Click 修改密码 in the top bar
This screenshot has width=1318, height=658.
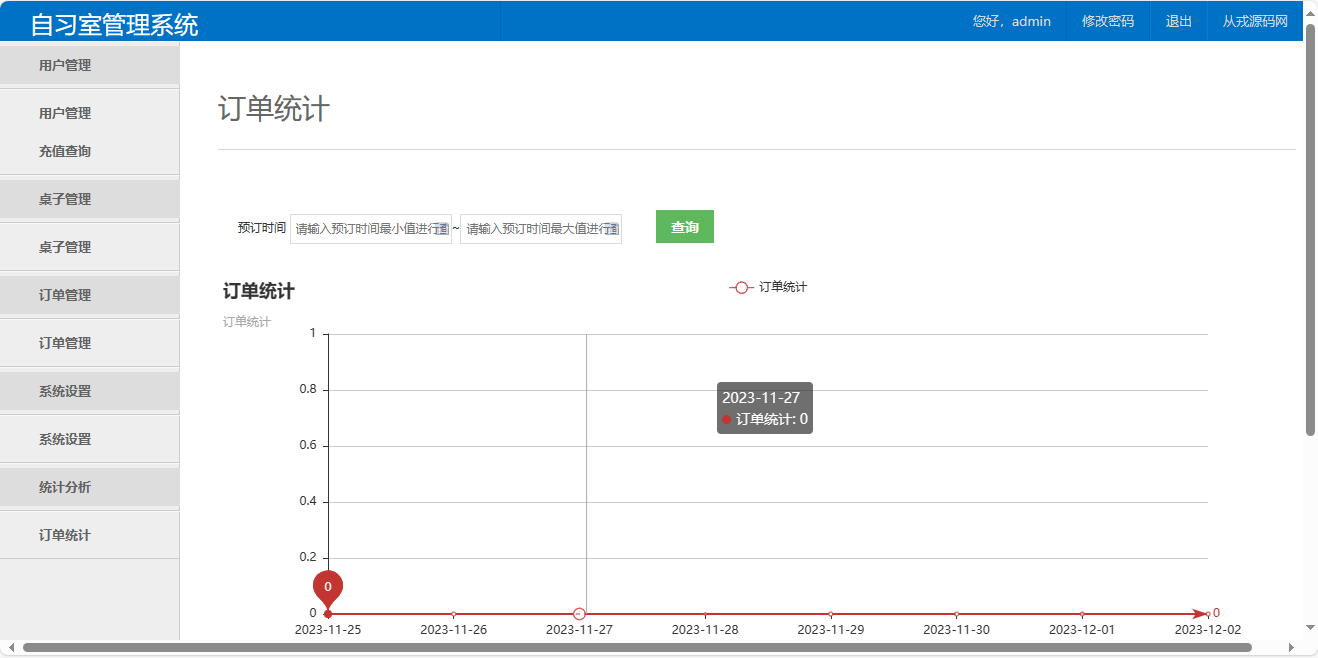coord(1108,21)
